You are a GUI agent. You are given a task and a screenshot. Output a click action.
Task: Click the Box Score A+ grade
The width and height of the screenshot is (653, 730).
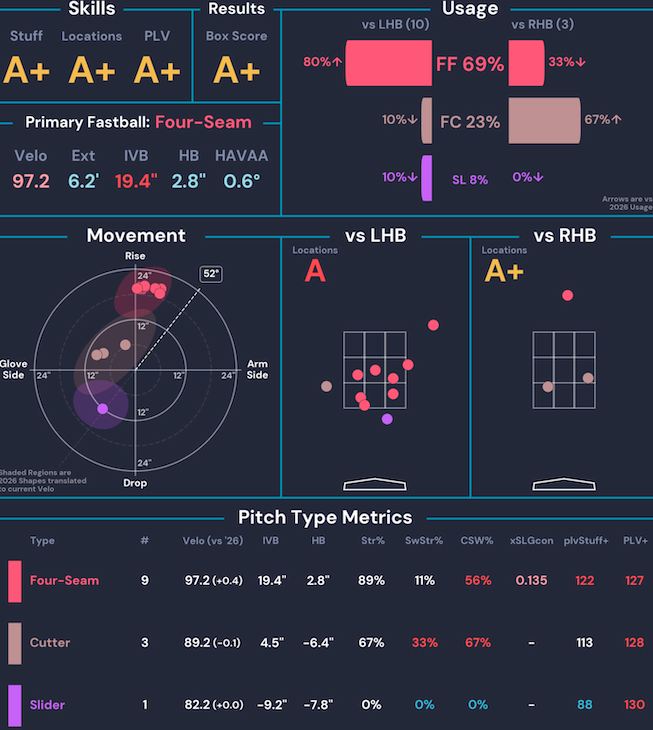(237, 69)
